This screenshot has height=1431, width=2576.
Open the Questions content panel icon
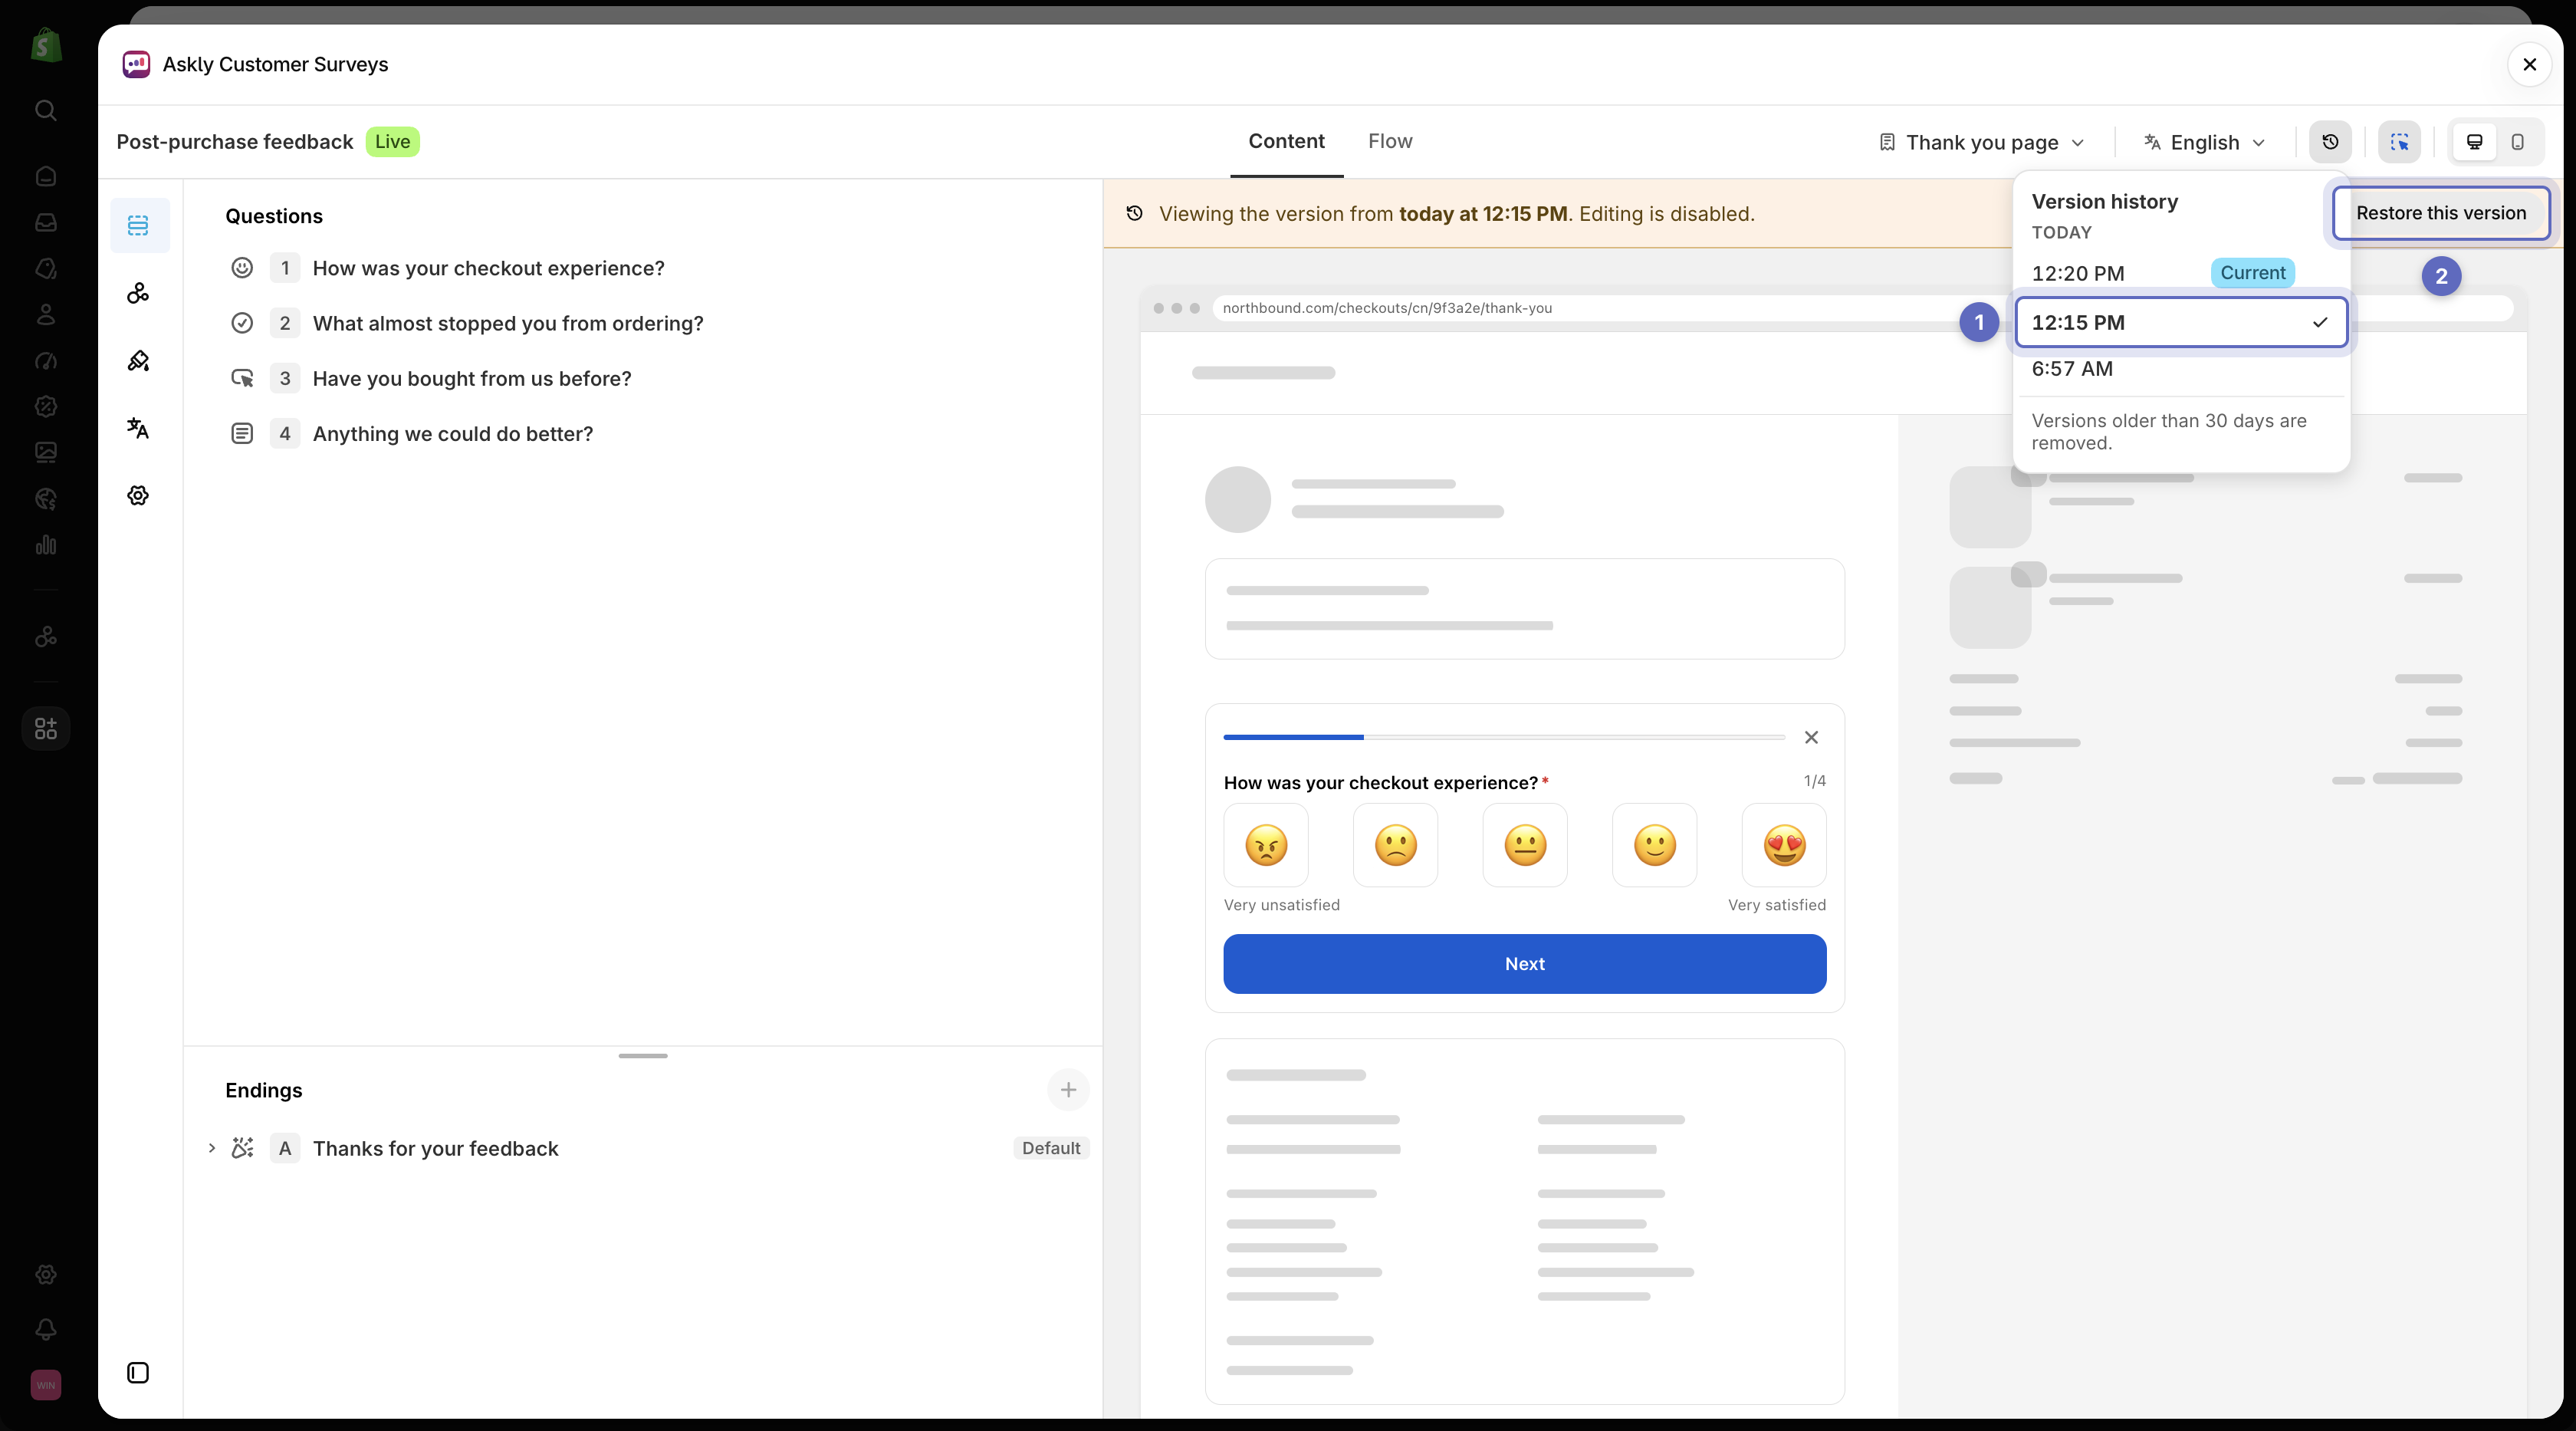coord(138,225)
